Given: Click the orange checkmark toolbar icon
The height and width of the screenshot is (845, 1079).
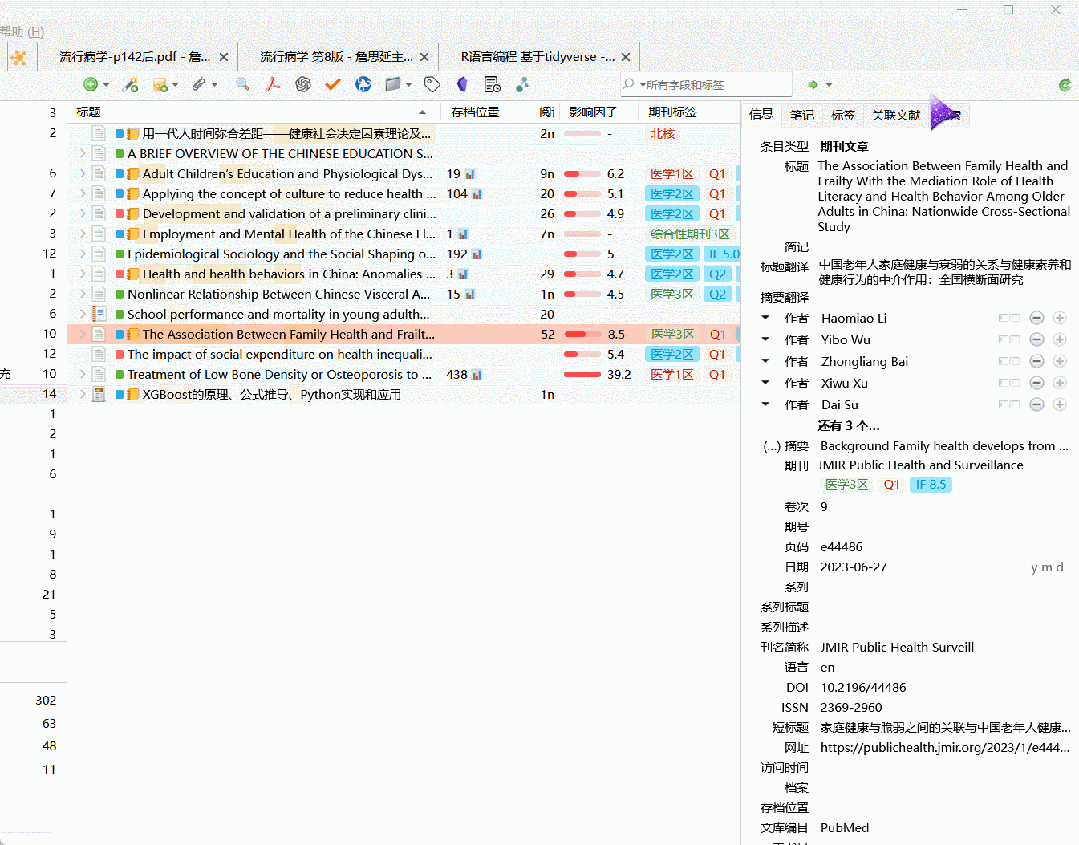Looking at the screenshot, I should tap(331, 84).
